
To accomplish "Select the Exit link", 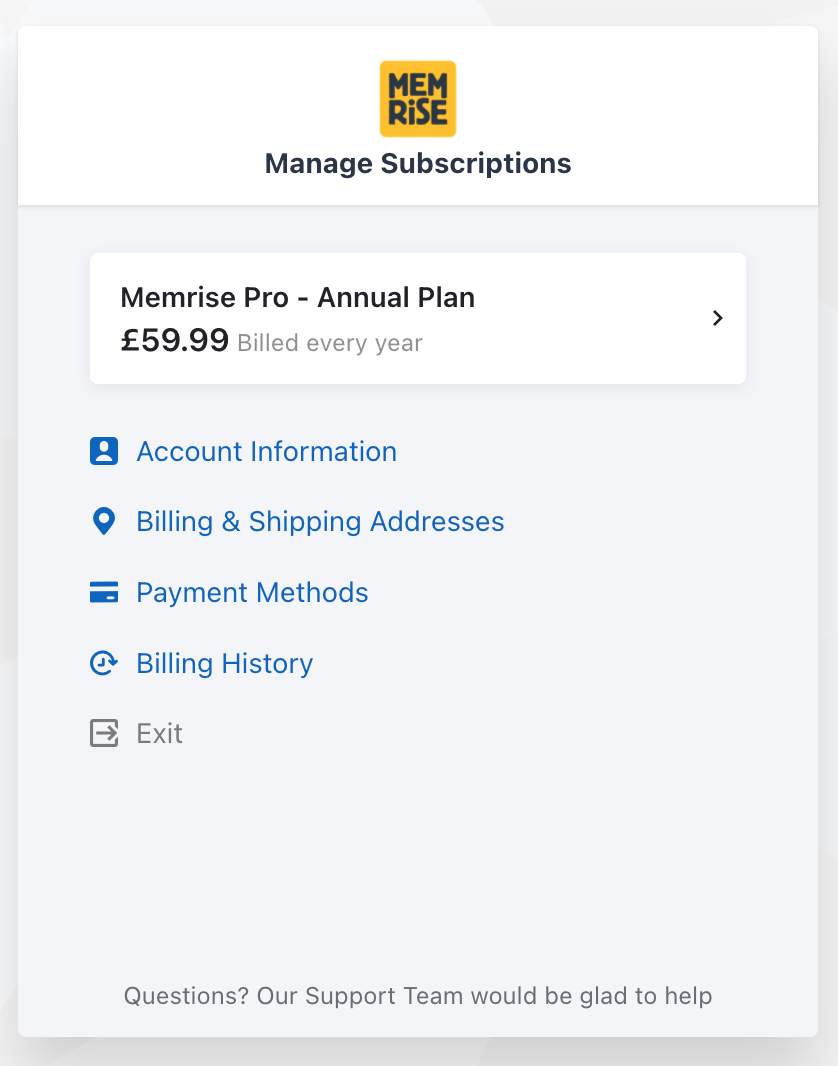I will [x=160, y=734].
